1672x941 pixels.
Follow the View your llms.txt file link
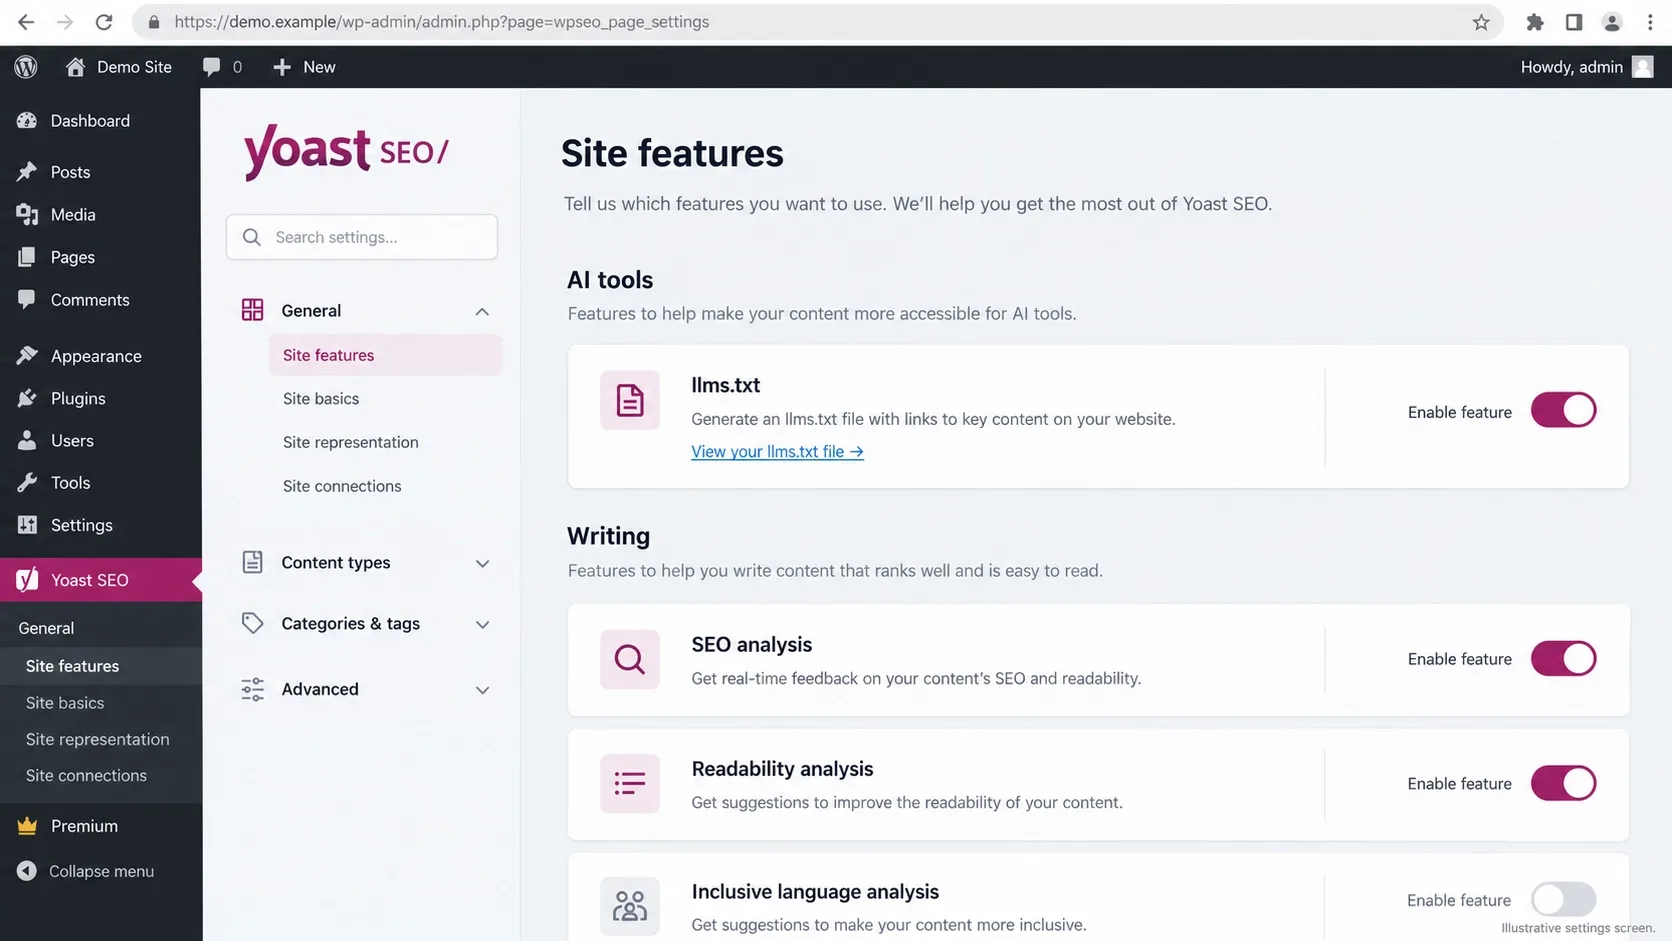(777, 452)
